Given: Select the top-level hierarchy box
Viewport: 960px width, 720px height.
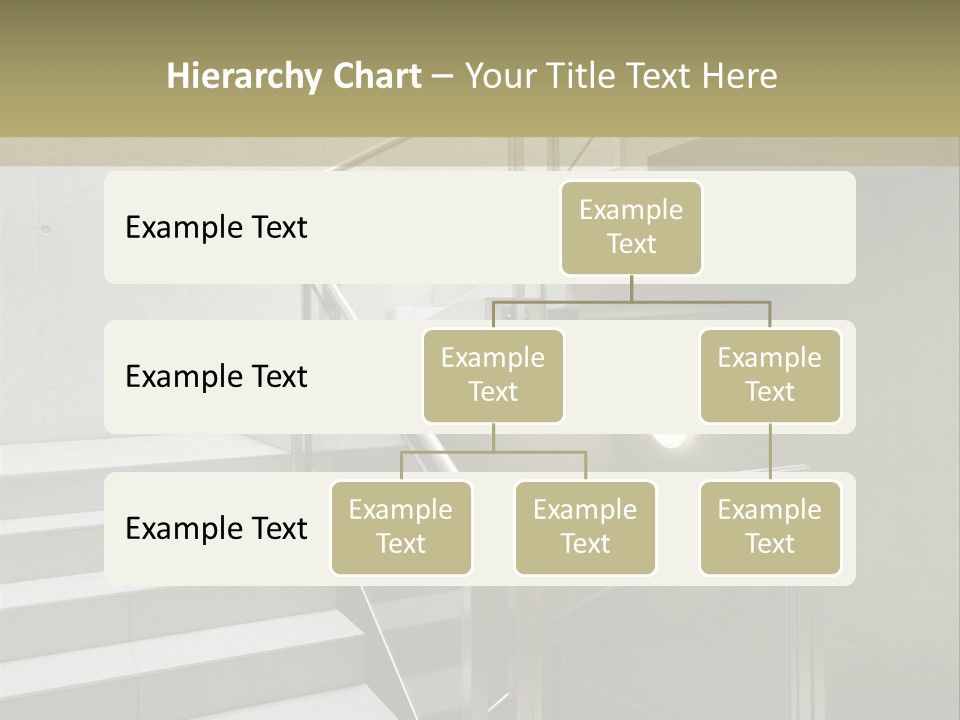Looking at the screenshot, I should pyautogui.click(x=631, y=228).
